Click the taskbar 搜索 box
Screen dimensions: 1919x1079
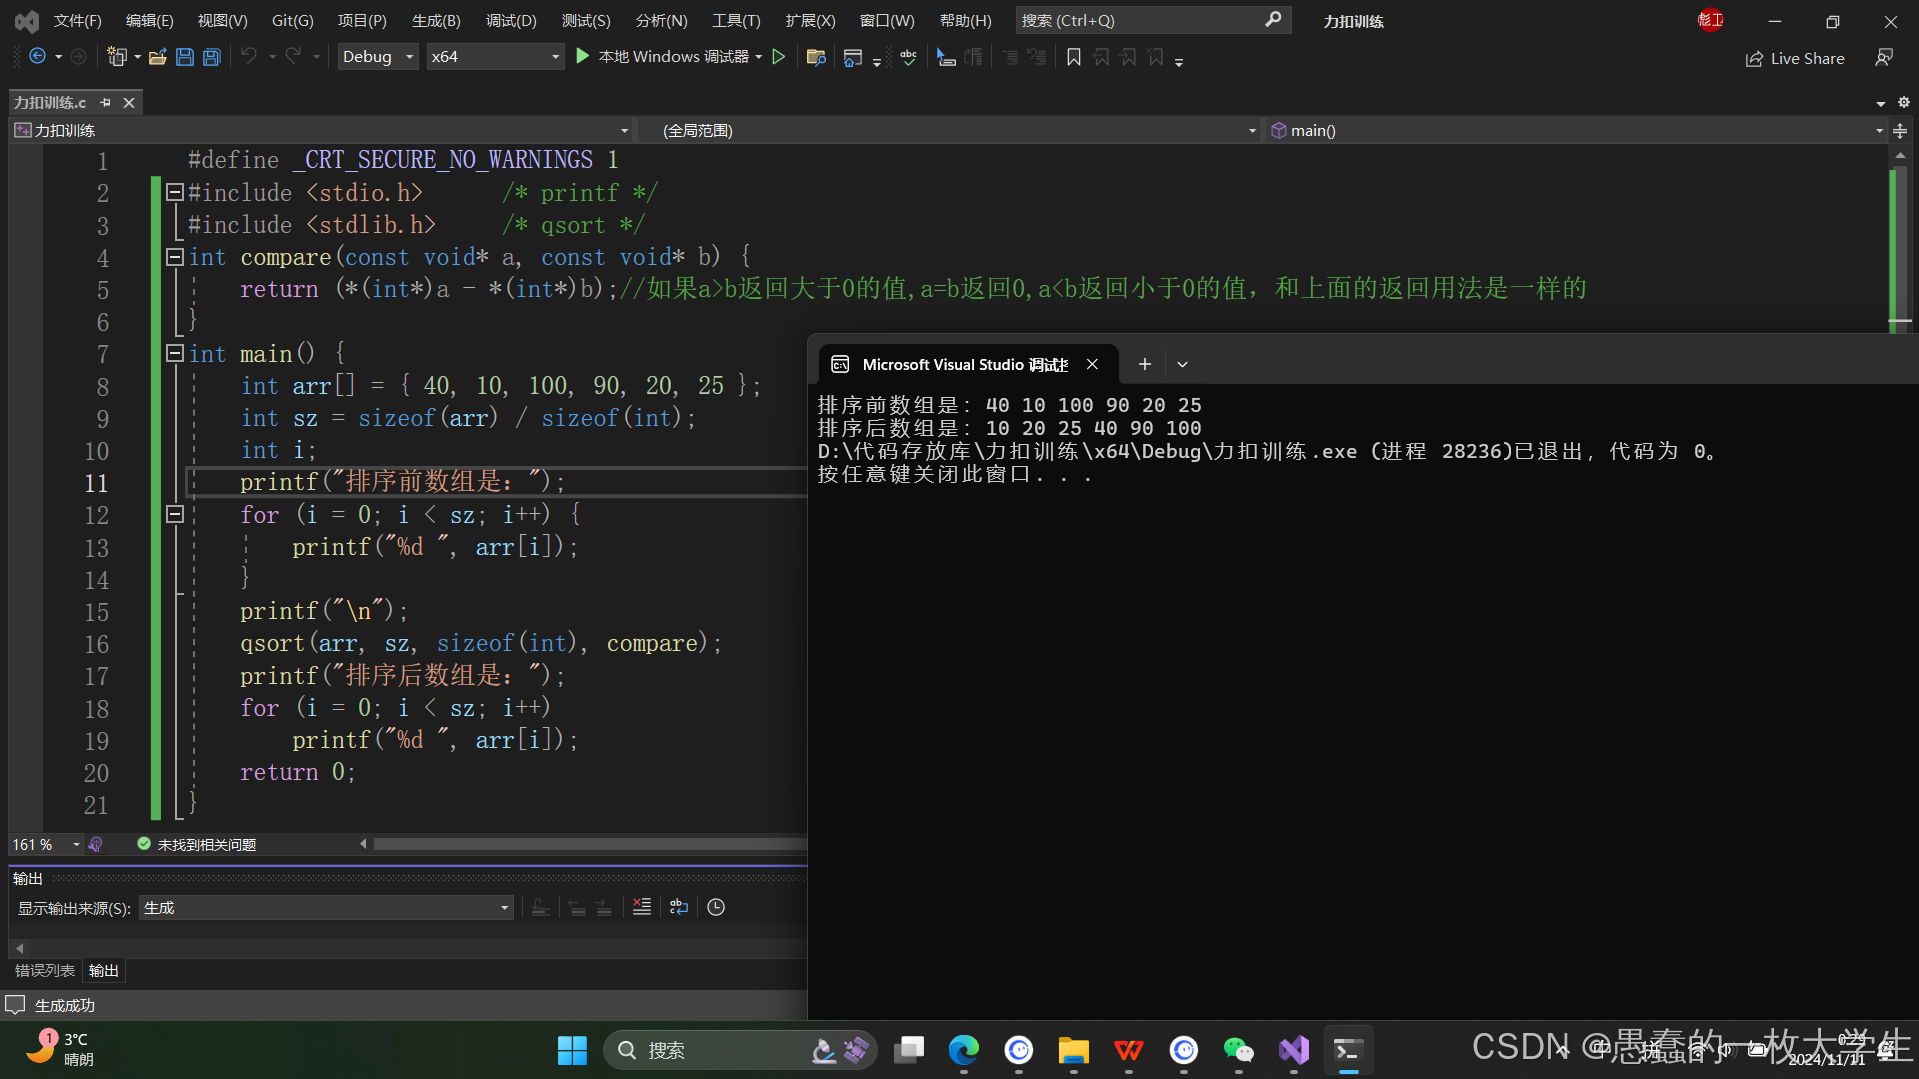click(x=740, y=1050)
